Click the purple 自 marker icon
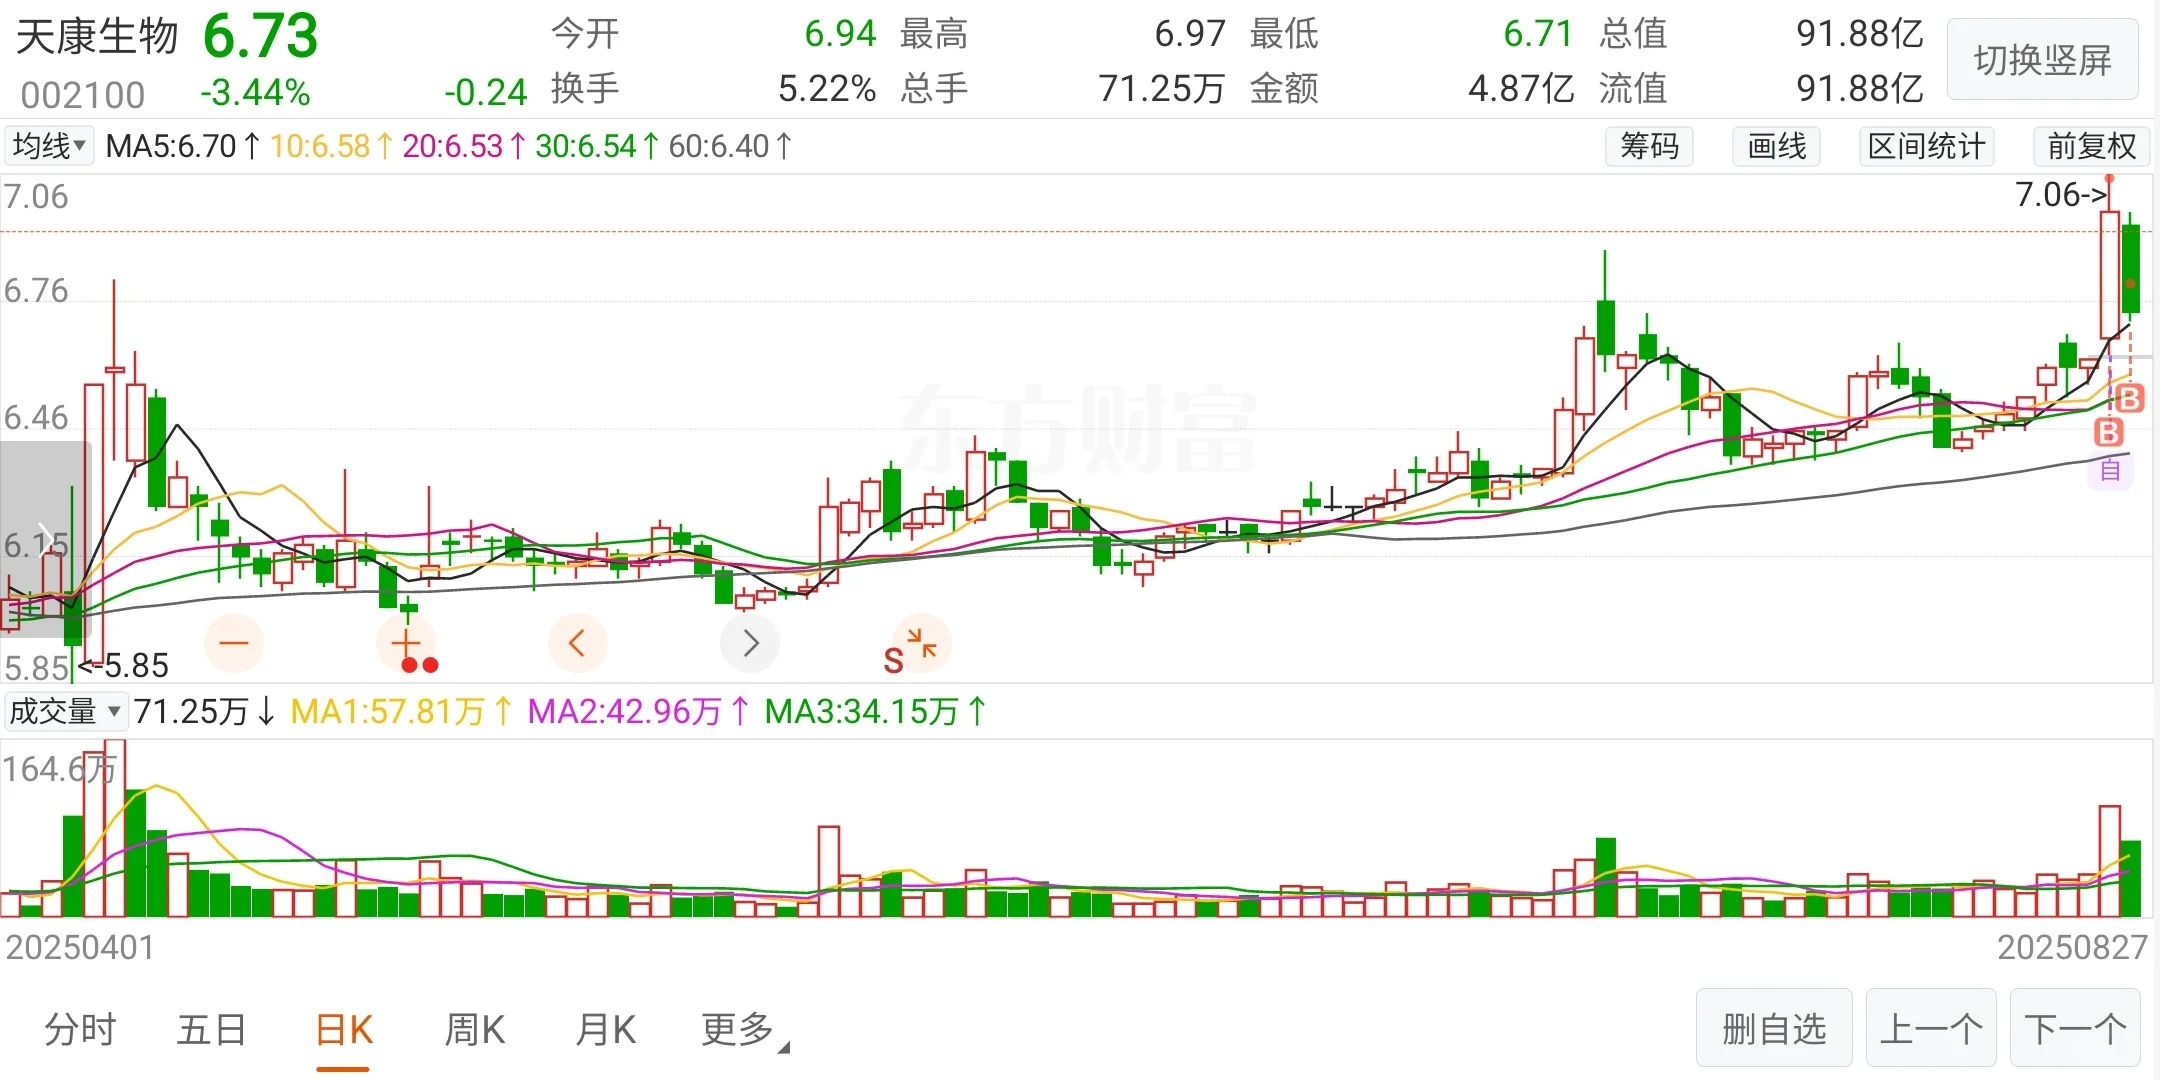The width and height of the screenshot is (2160, 1080). (2110, 470)
